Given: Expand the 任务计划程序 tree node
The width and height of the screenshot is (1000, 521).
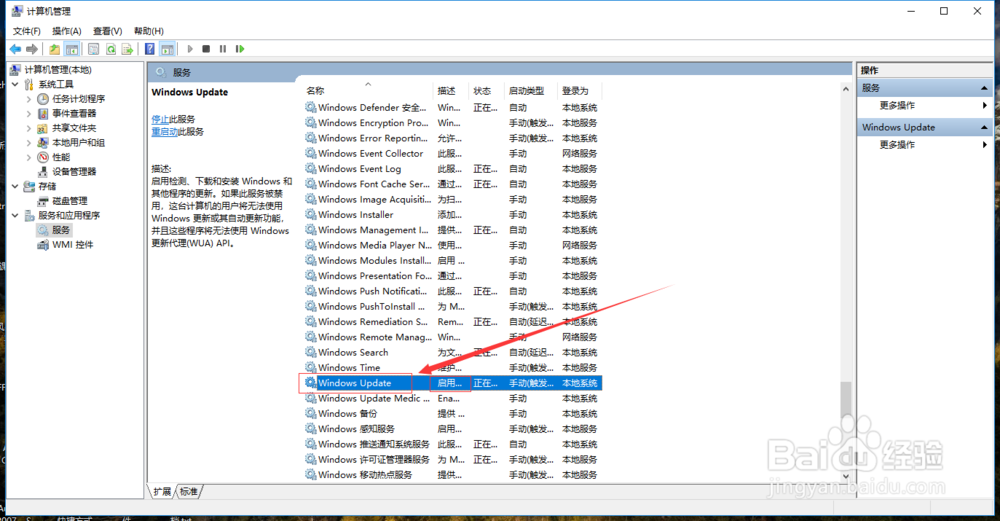Looking at the screenshot, I should (x=29, y=99).
